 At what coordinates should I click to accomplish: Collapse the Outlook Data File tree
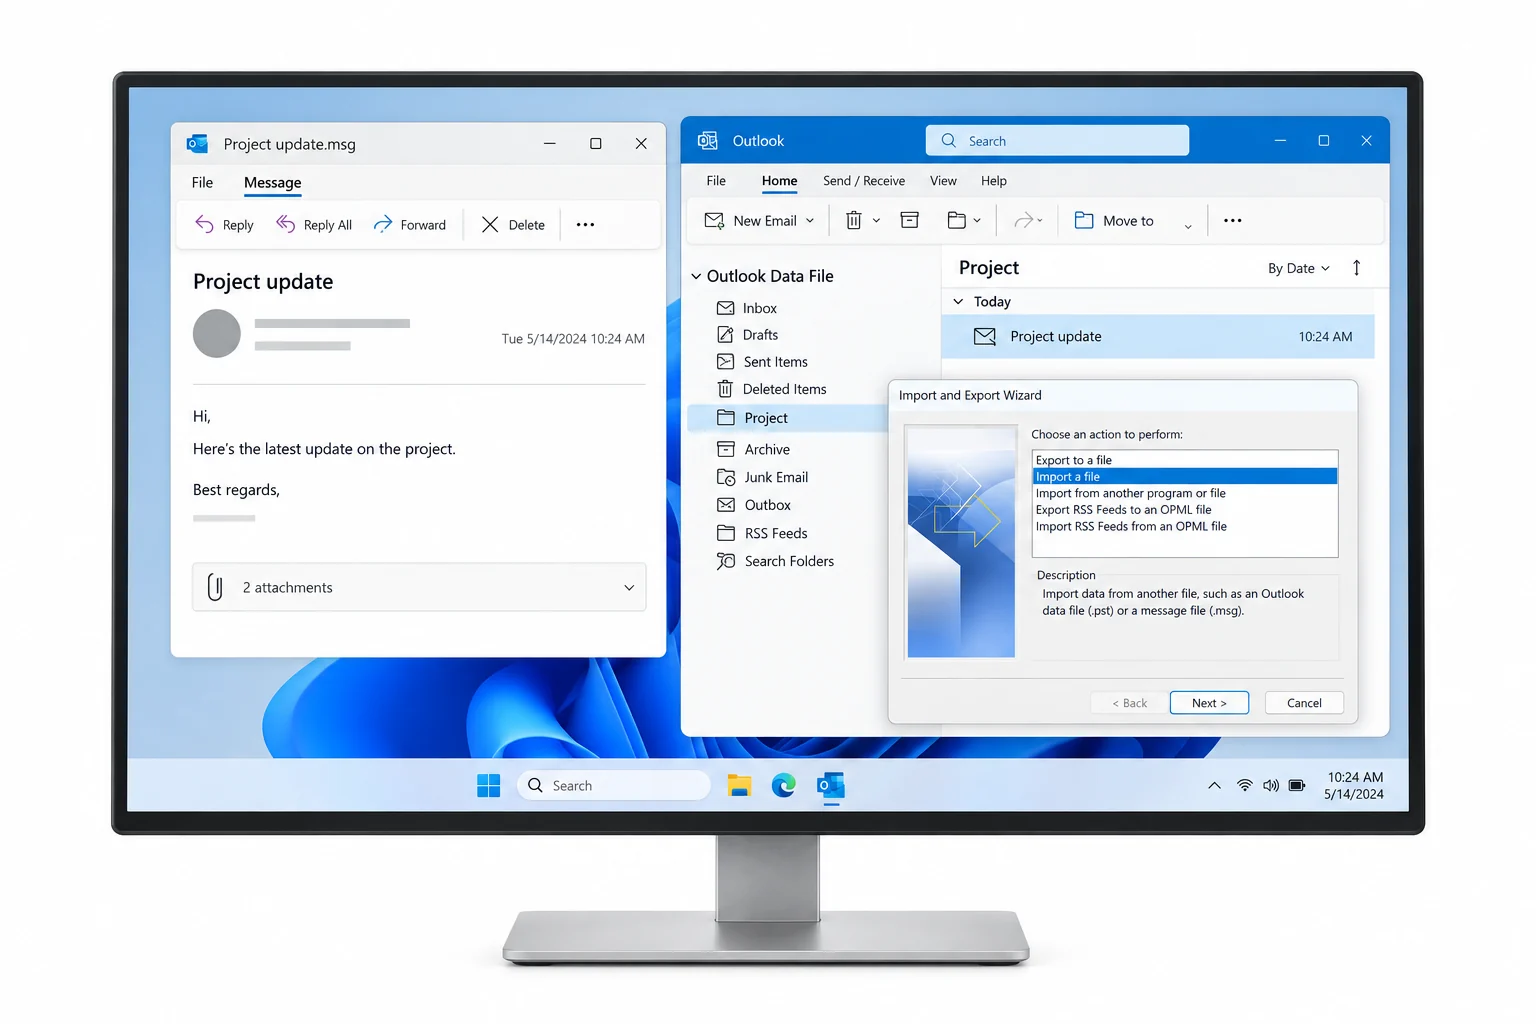[x=696, y=276]
